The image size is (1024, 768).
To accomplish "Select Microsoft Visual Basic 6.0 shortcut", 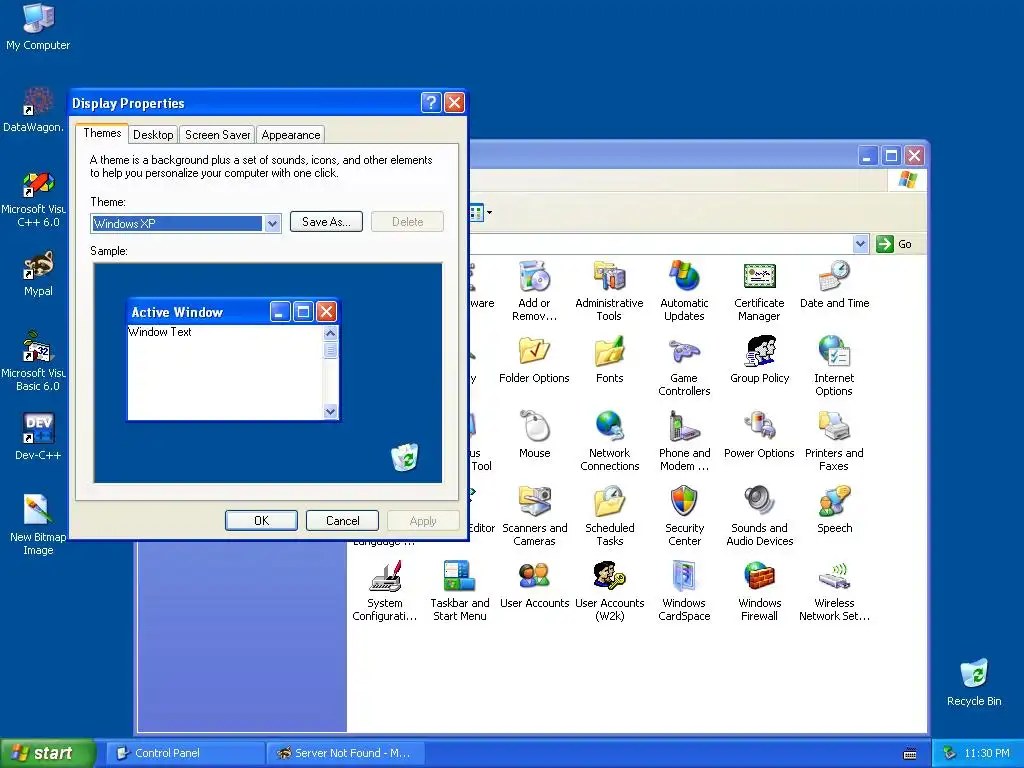I will coord(34,360).
